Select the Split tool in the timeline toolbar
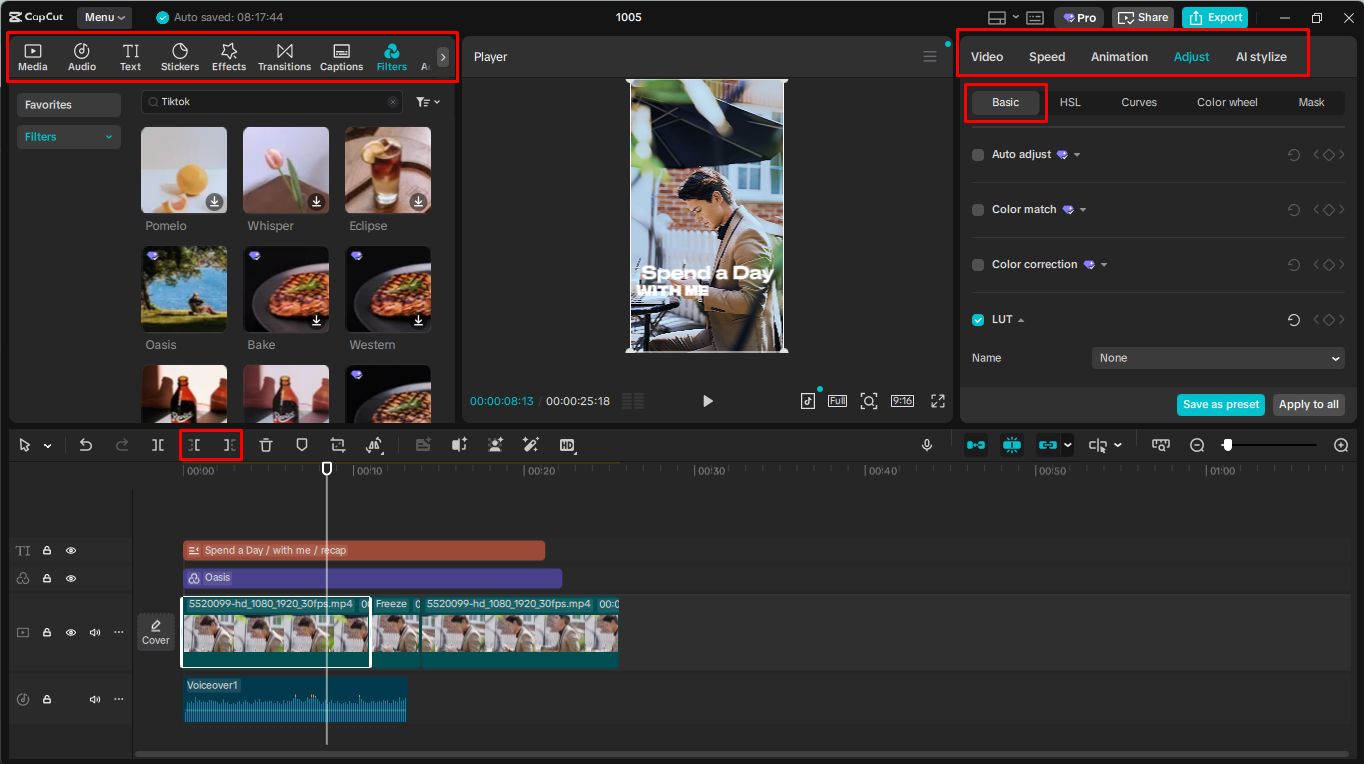Image resolution: width=1364 pixels, height=764 pixels. coord(157,445)
